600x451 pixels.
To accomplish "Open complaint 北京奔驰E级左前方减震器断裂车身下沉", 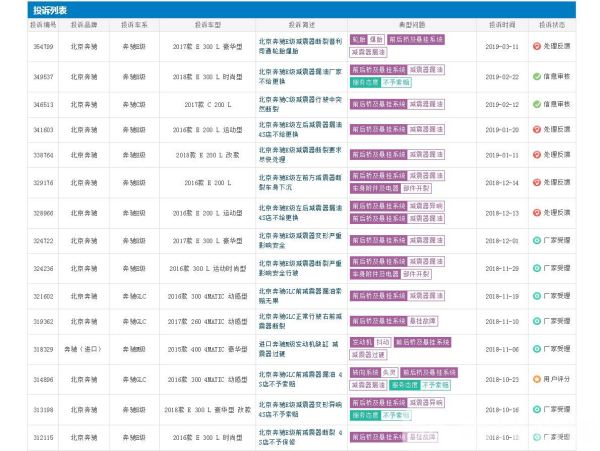I will (300, 182).
